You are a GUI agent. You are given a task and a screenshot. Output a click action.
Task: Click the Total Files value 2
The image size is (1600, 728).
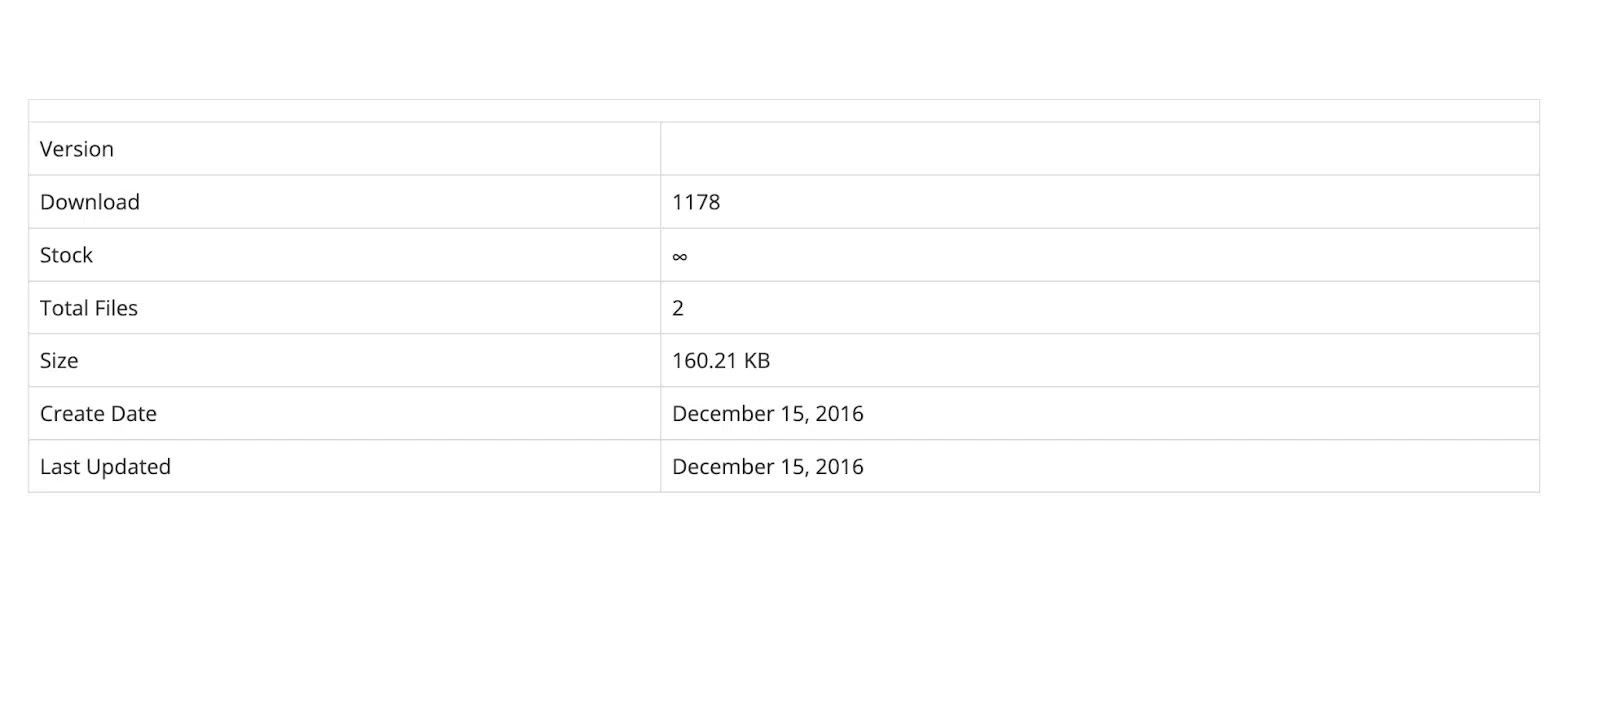pos(678,308)
